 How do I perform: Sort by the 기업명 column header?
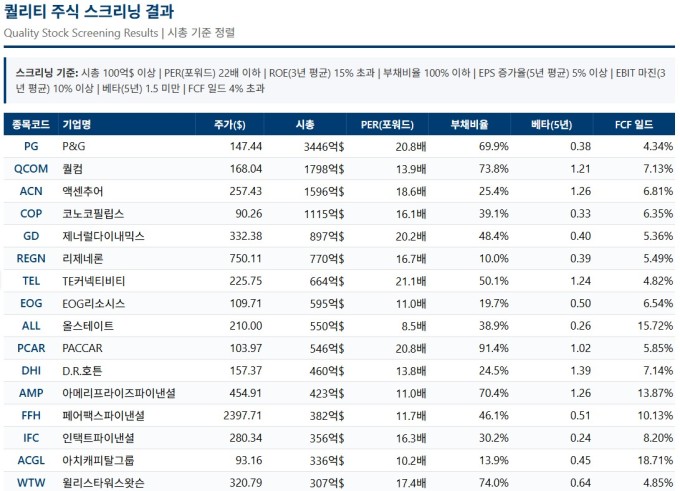pos(77,125)
